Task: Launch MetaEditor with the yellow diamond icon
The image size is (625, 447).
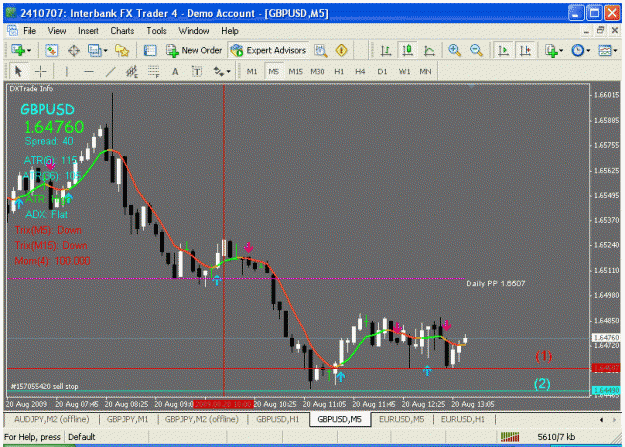Action: [x=342, y=50]
